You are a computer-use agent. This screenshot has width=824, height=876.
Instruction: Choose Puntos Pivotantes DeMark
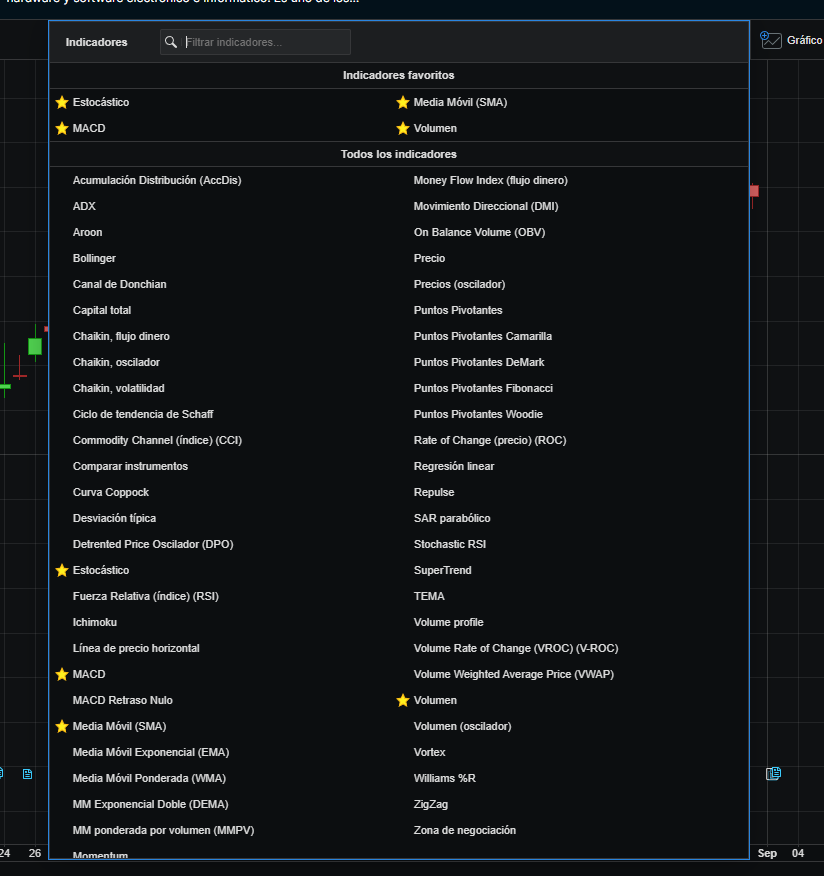[479, 362]
